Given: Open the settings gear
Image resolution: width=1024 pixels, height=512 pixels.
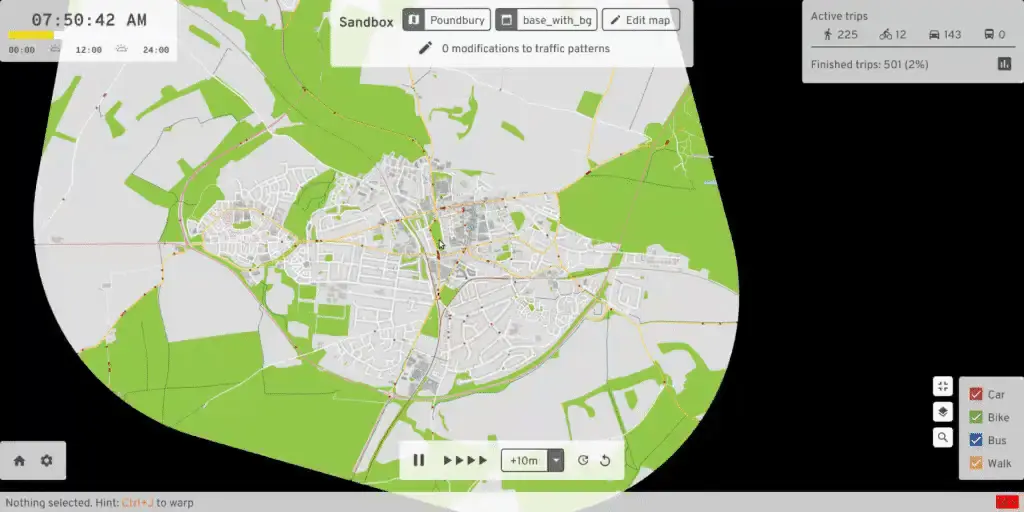Looking at the screenshot, I should [46, 460].
